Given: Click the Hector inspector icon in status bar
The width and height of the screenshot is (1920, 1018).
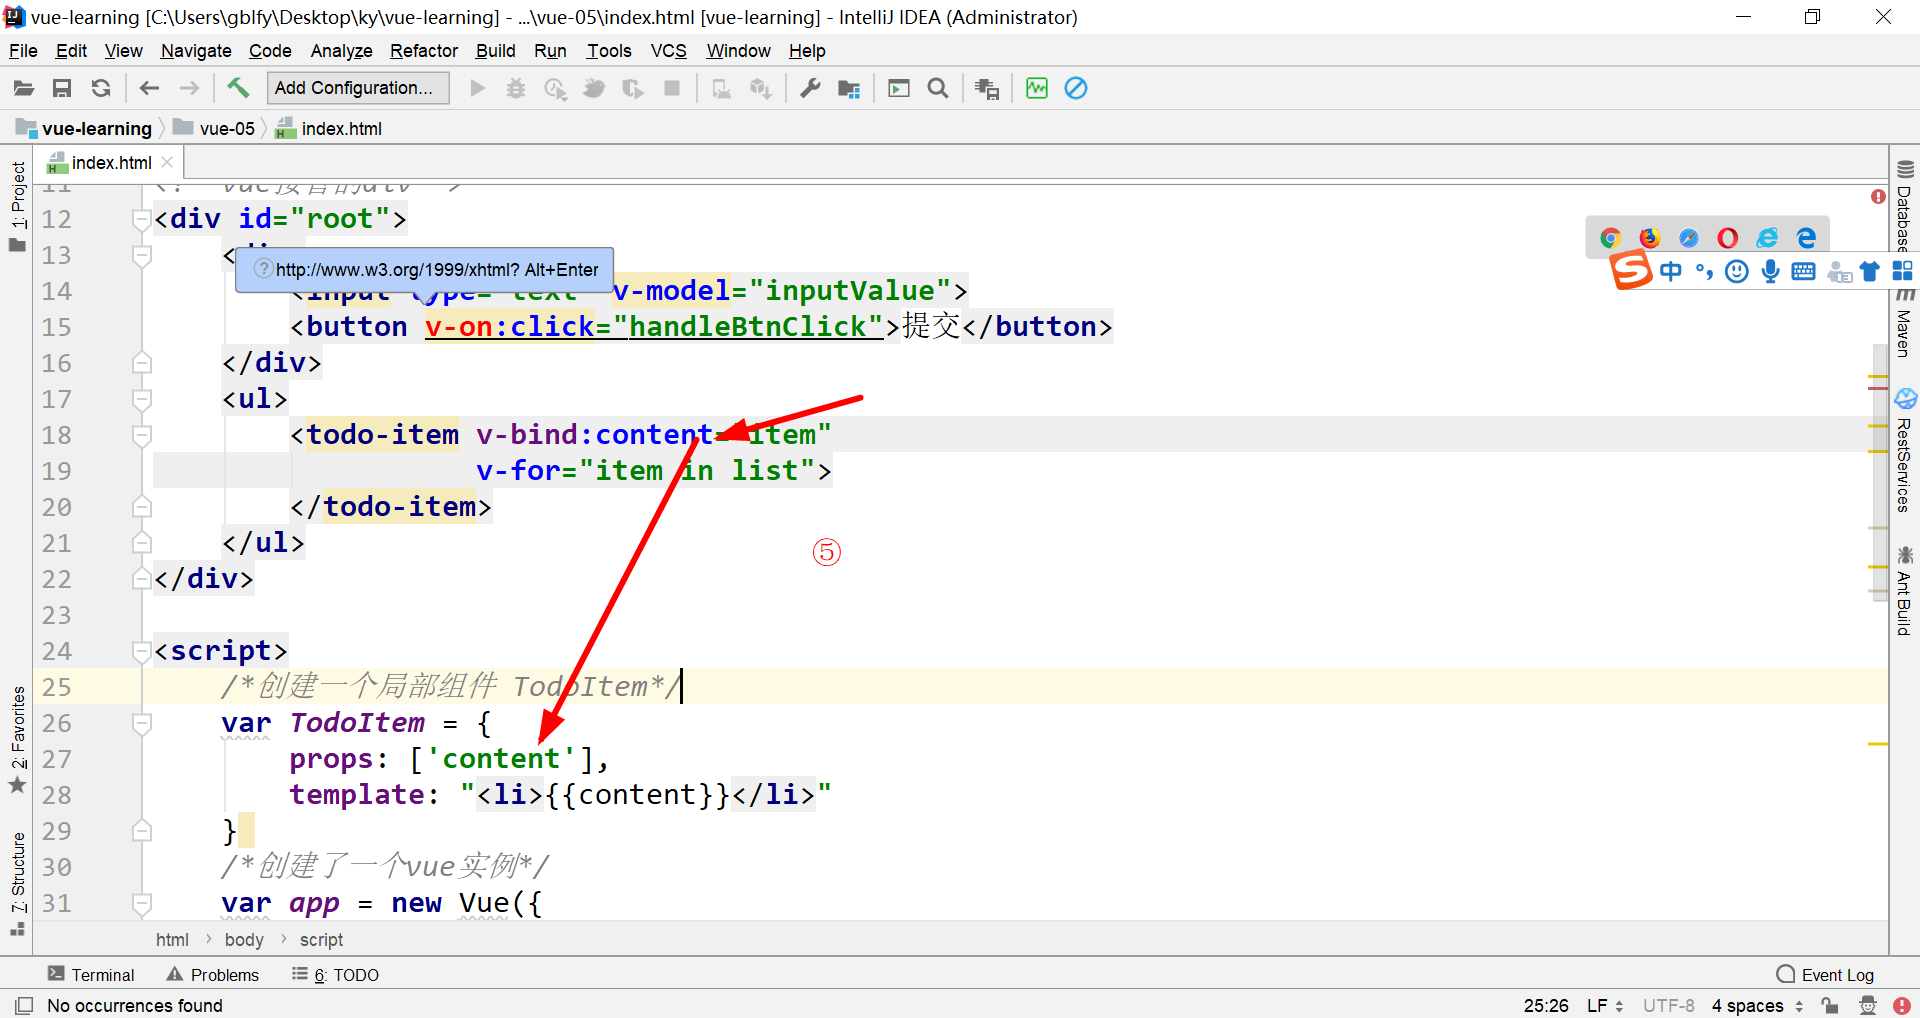Looking at the screenshot, I should coord(1868,1005).
